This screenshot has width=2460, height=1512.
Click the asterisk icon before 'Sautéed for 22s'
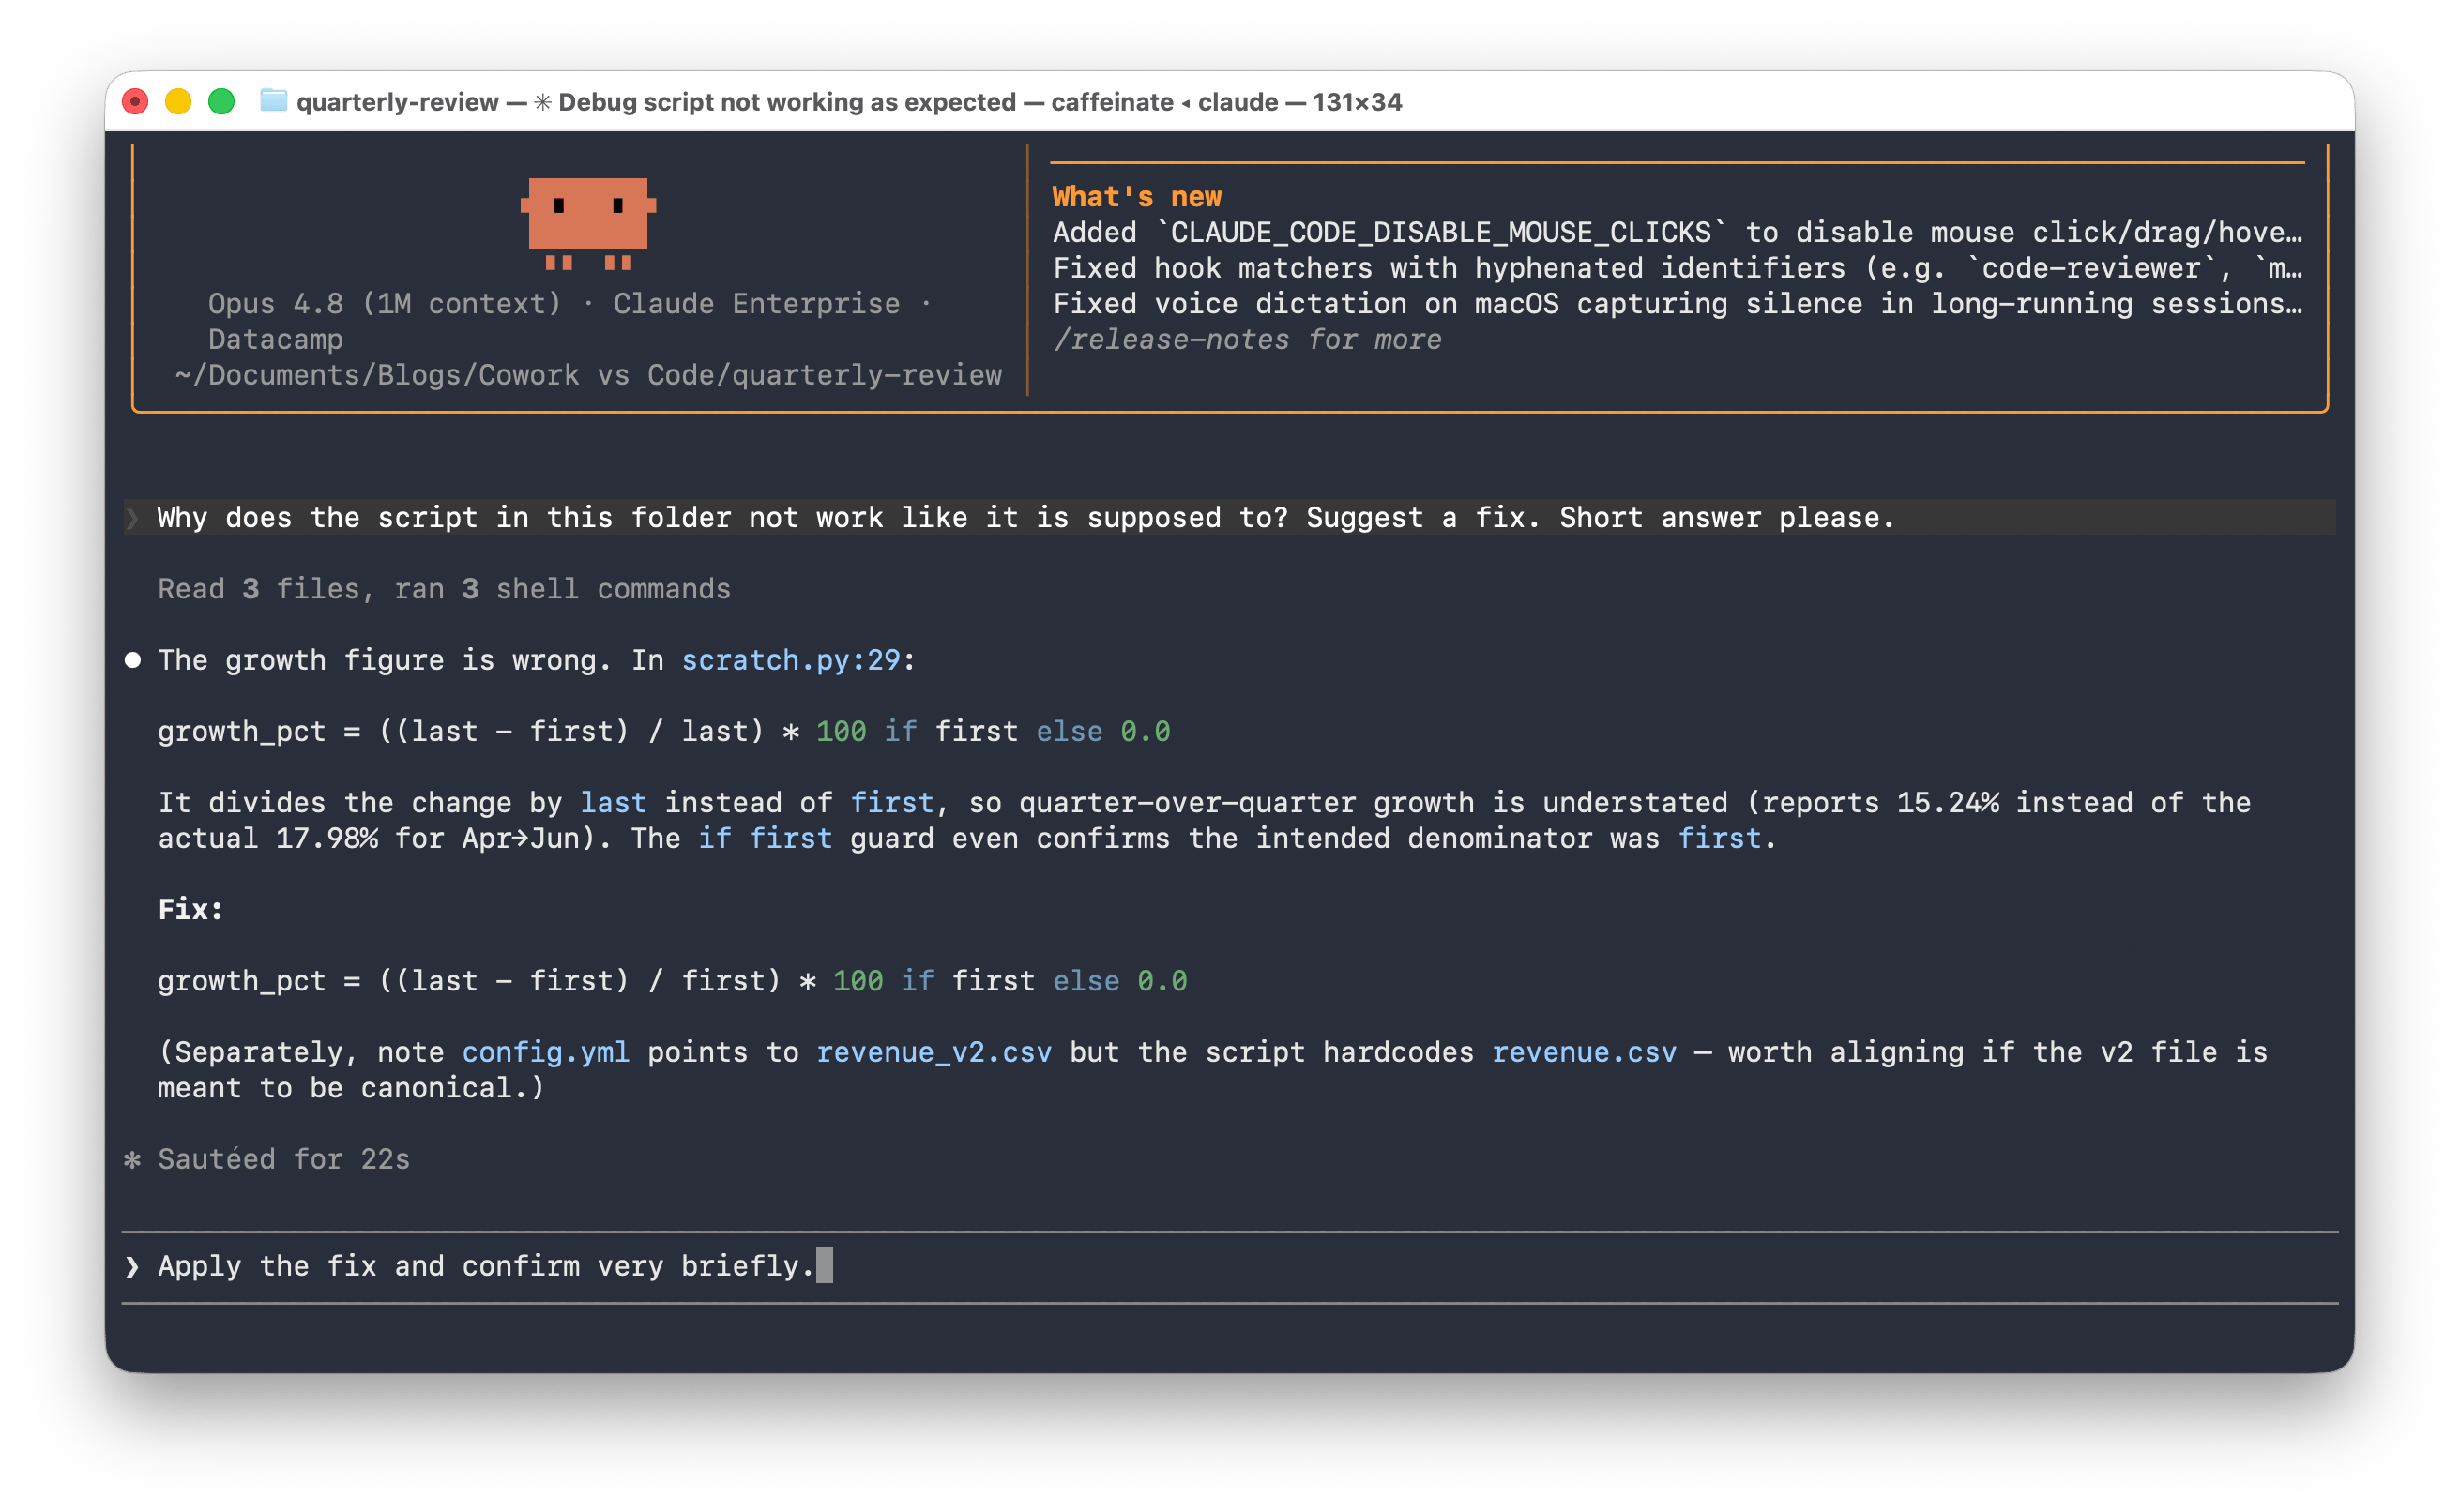point(132,1159)
